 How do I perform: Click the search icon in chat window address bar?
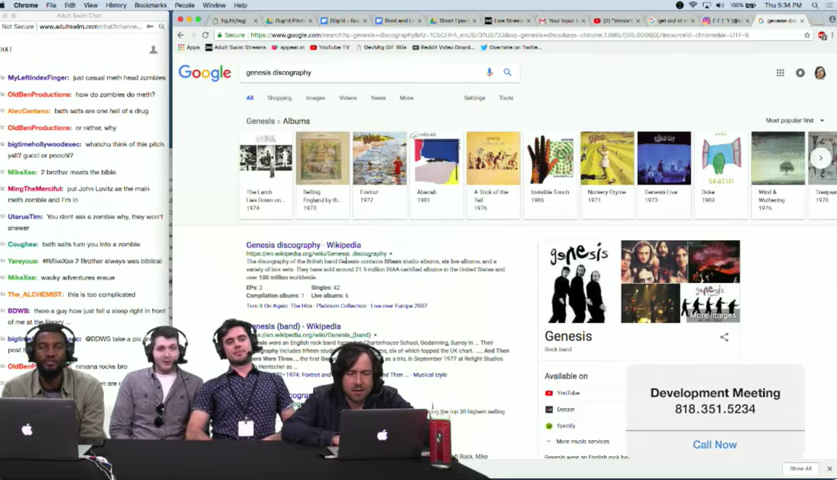tap(162, 26)
